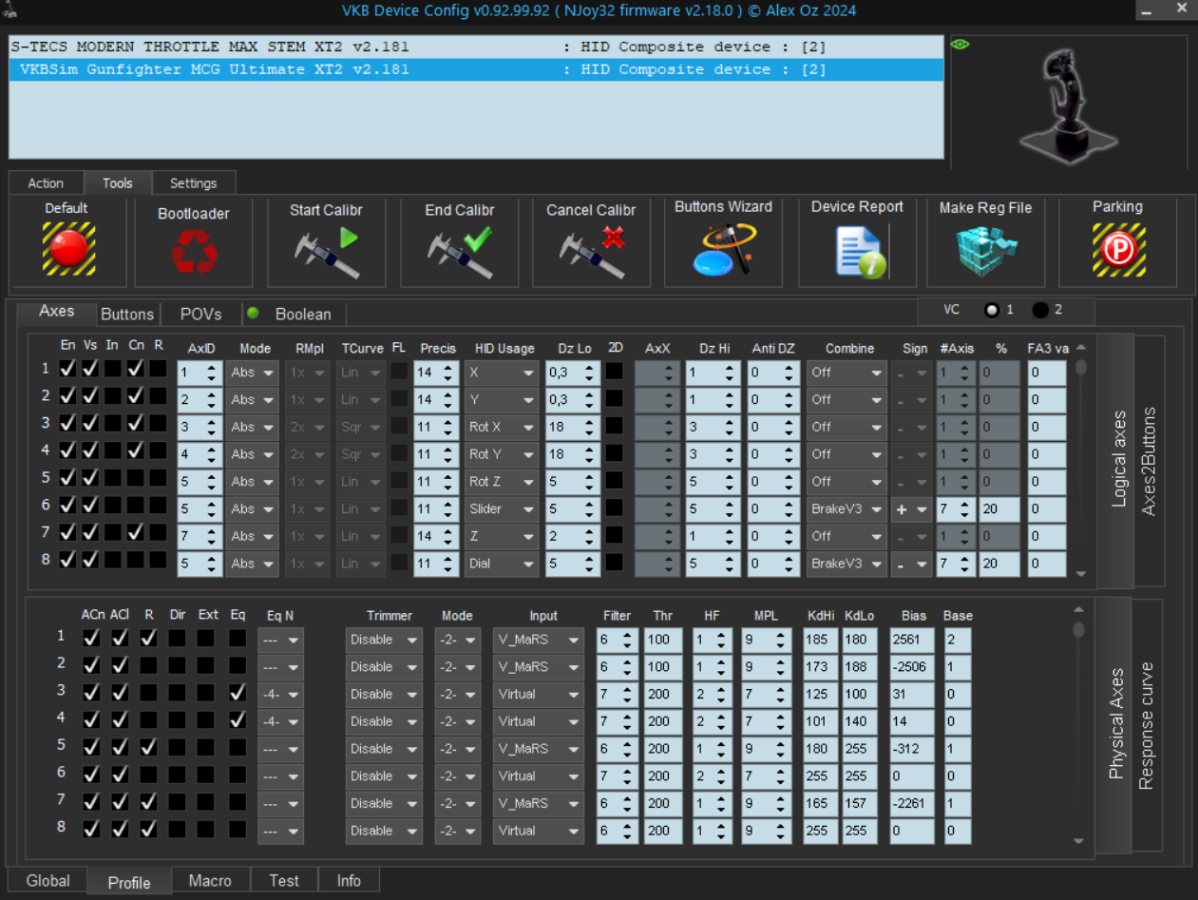Viewport: 1198px width, 900px height.
Task: Click the End Calibr checkmark icon
Action: 459,252
